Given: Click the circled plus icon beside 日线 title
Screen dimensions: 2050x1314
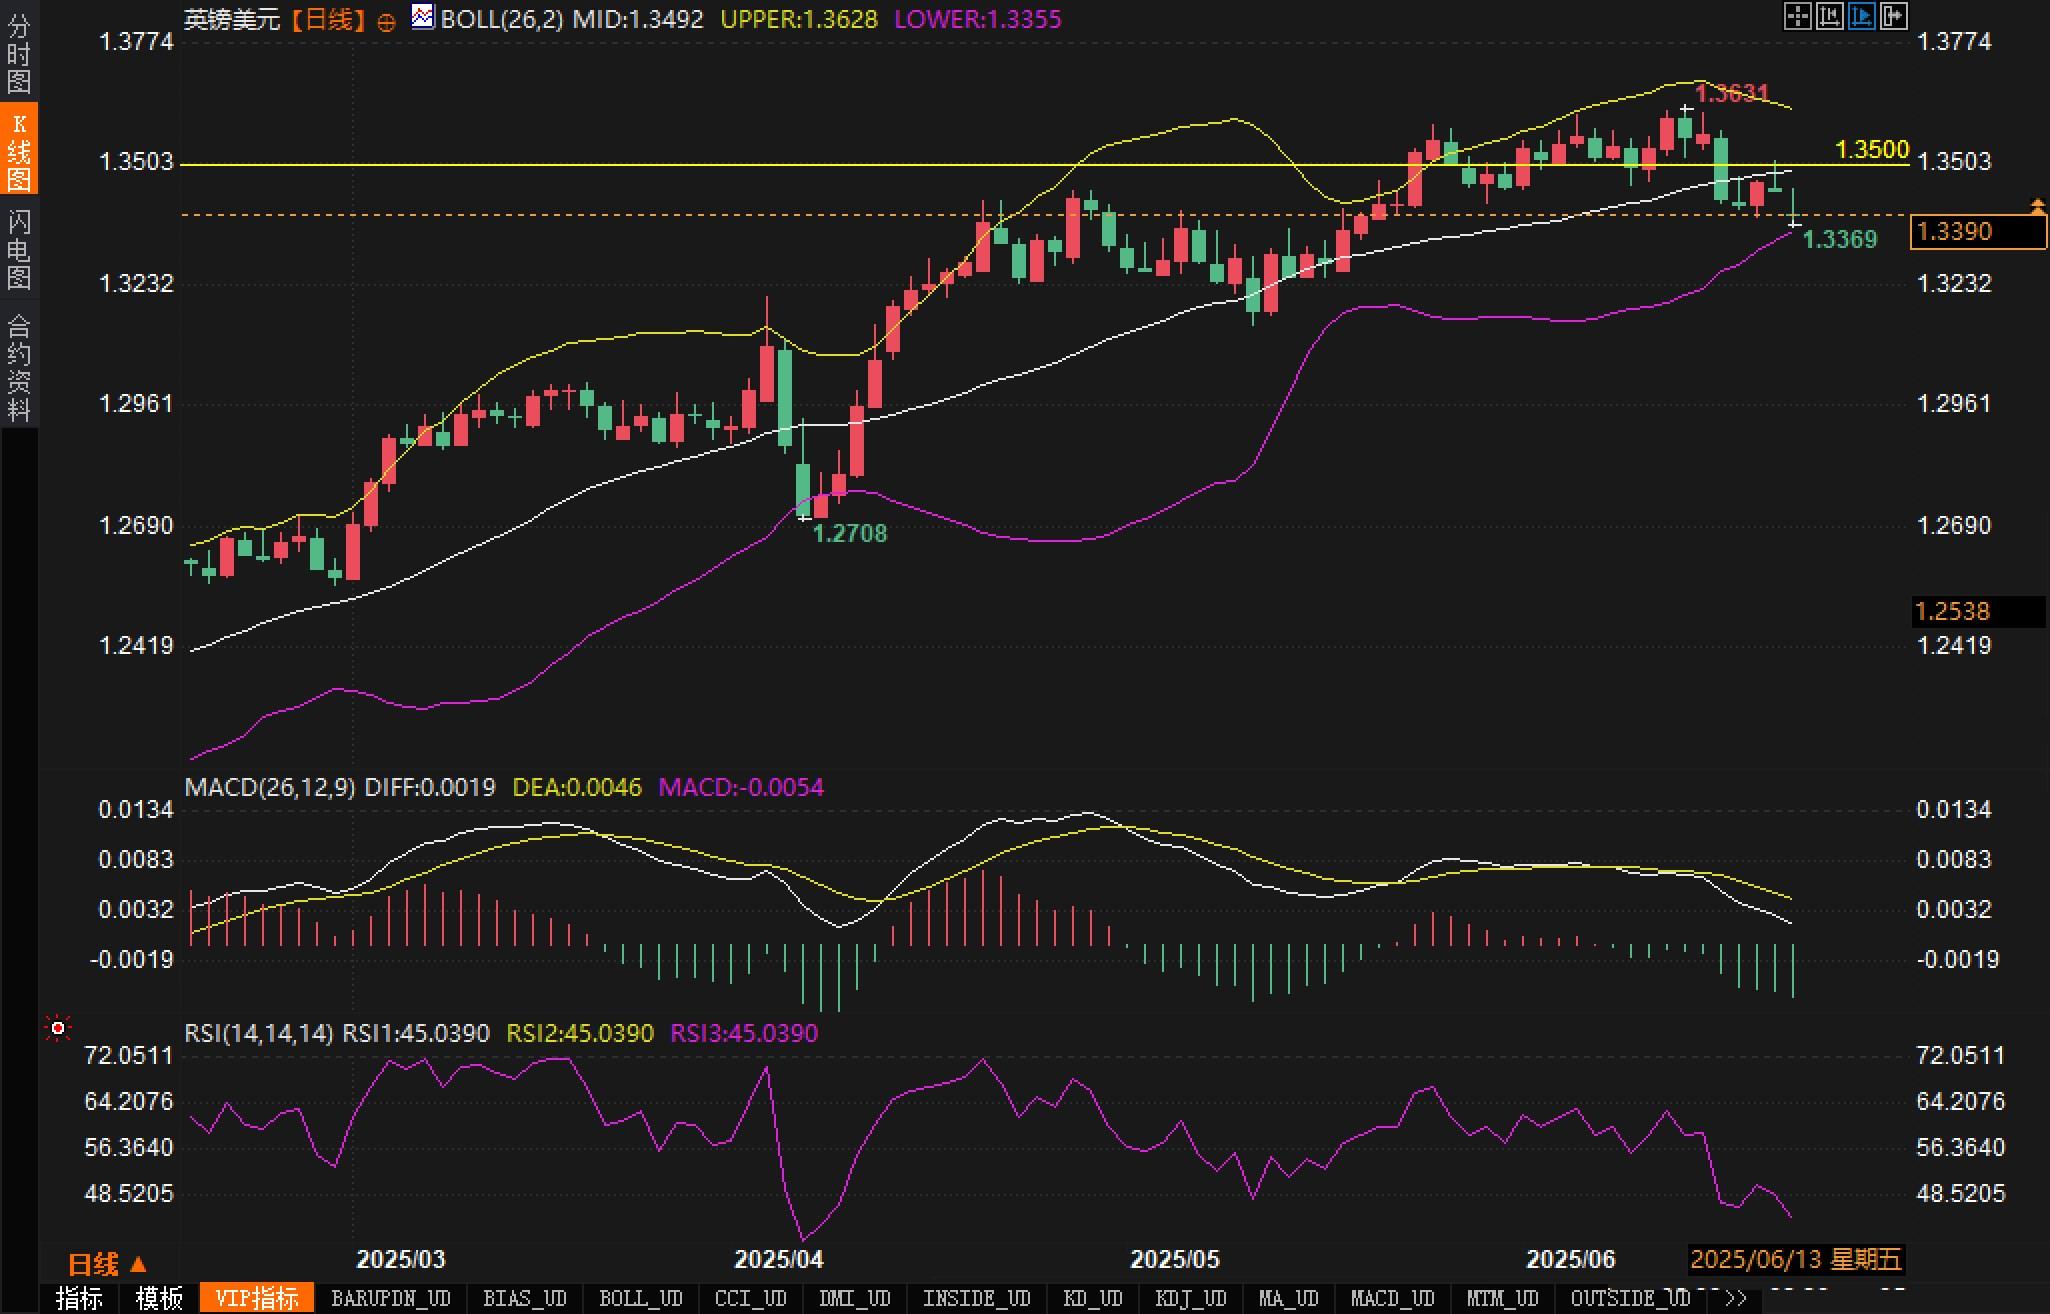Looking at the screenshot, I should point(386,22).
